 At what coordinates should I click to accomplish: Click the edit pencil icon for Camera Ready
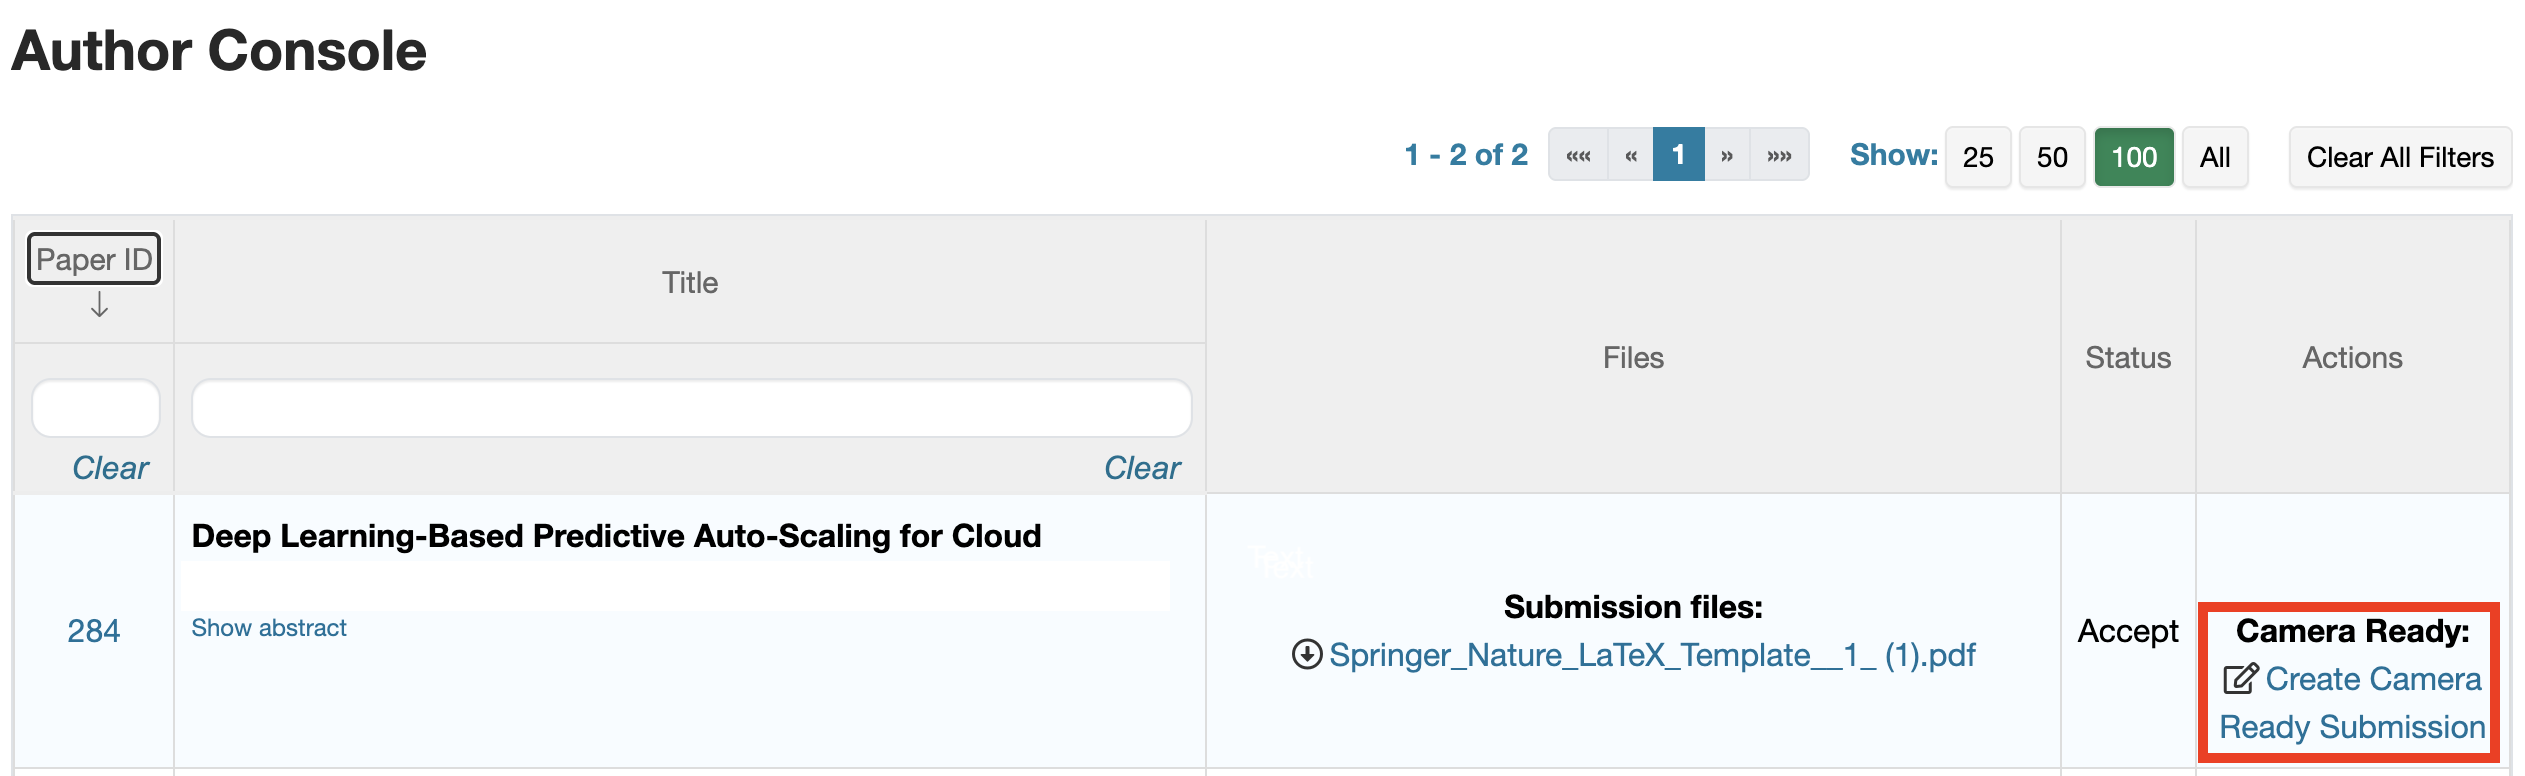(x=2240, y=679)
